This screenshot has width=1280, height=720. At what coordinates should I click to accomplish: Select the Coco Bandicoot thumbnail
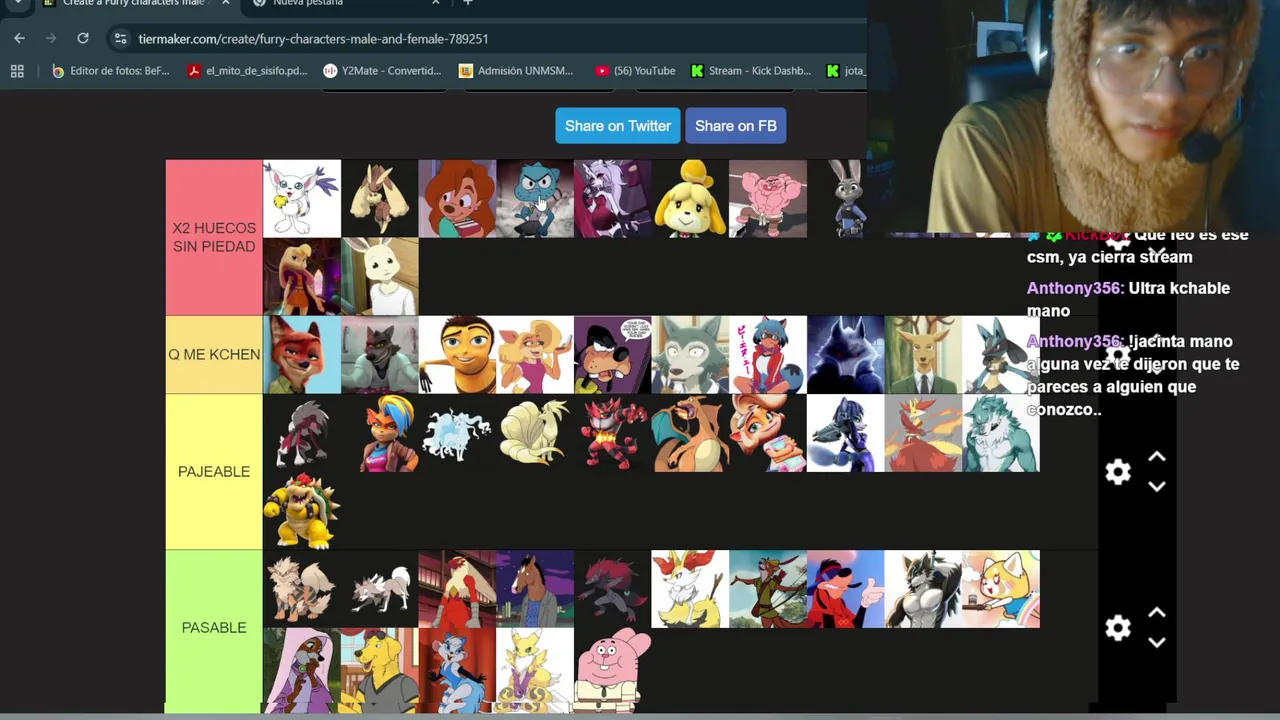[768, 433]
